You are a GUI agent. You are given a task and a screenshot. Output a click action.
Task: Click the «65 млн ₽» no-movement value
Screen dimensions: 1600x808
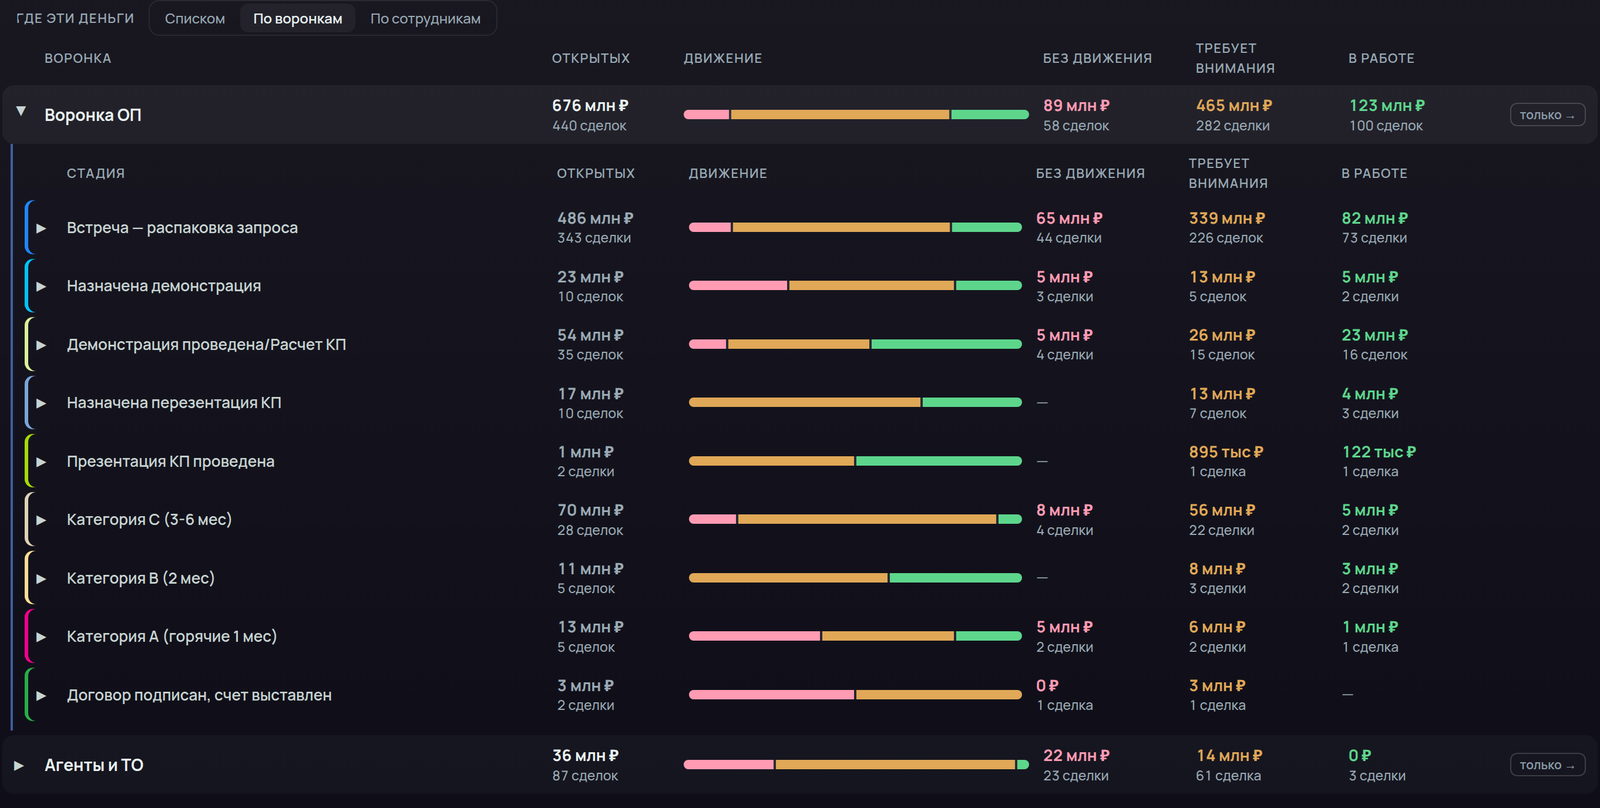click(x=1069, y=218)
